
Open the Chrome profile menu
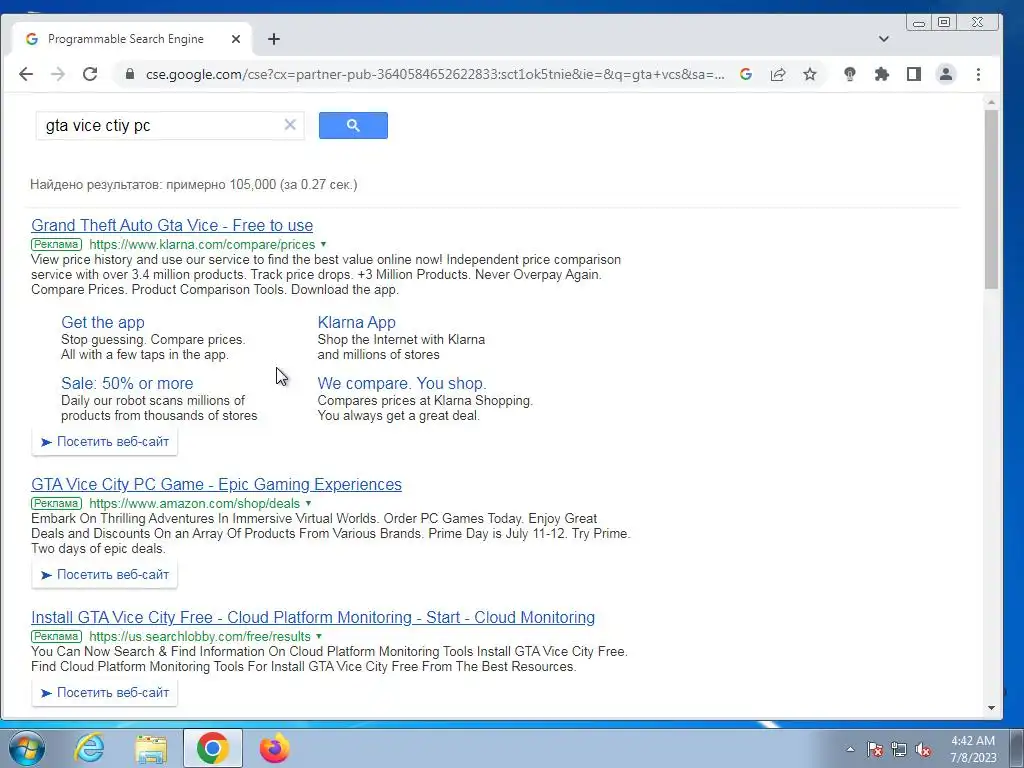[x=946, y=74]
